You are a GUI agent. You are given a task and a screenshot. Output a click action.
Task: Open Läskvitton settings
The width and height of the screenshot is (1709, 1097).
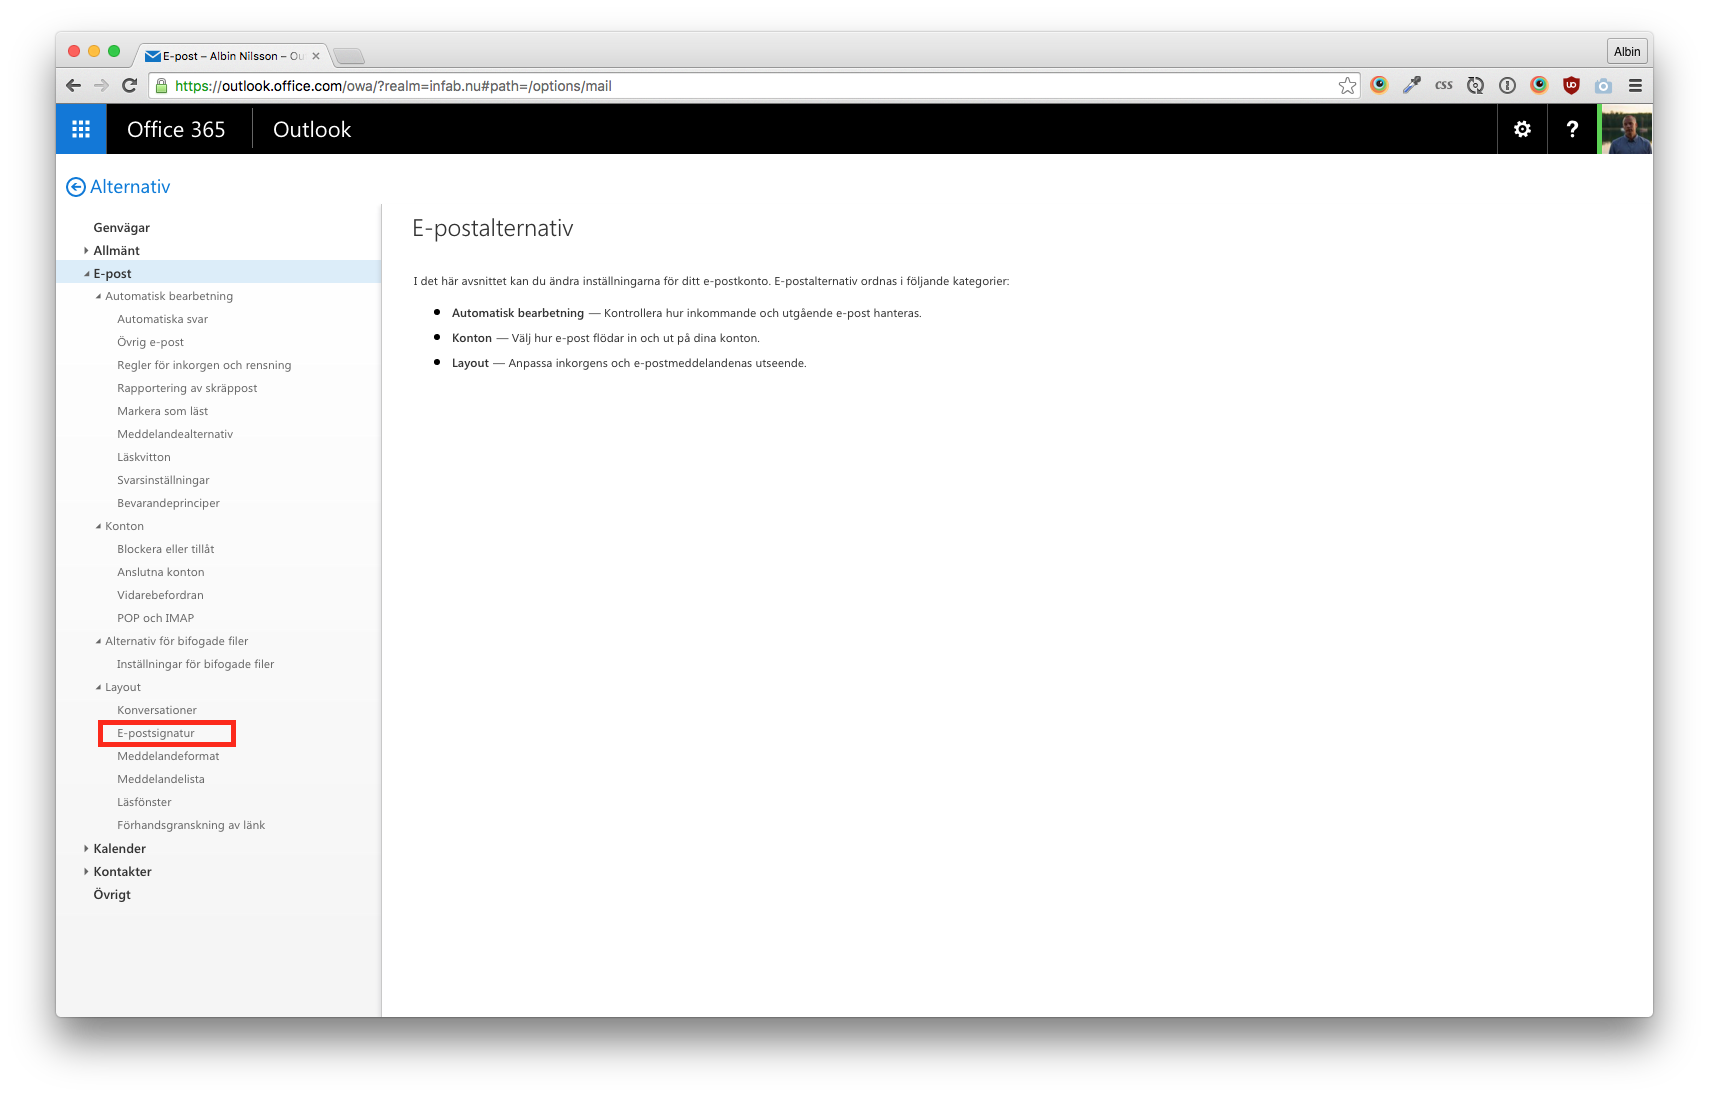pos(144,458)
